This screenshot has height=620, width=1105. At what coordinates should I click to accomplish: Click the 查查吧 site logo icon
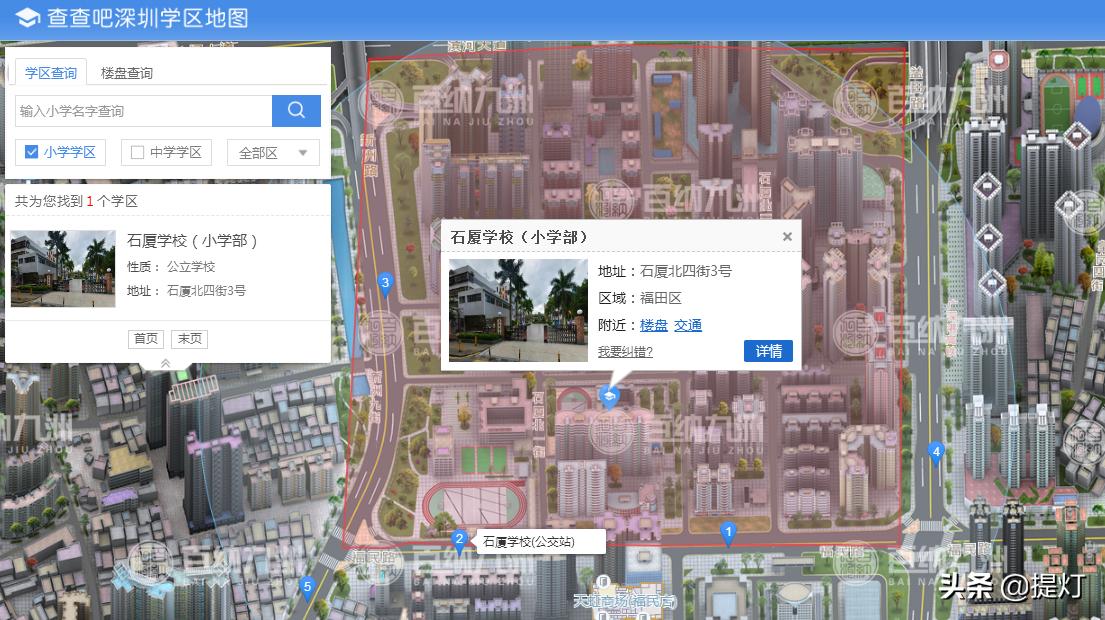click(25, 16)
